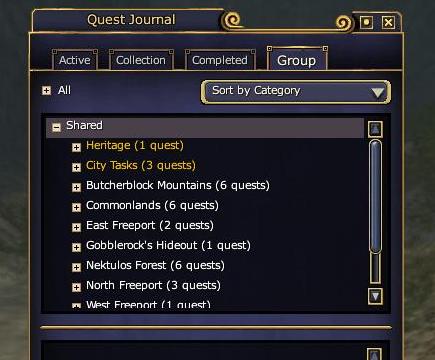The height and width of the screenshot is (360, 435).
Task: Expand North Freeport plus icon
Action: [x=76, y=287]
